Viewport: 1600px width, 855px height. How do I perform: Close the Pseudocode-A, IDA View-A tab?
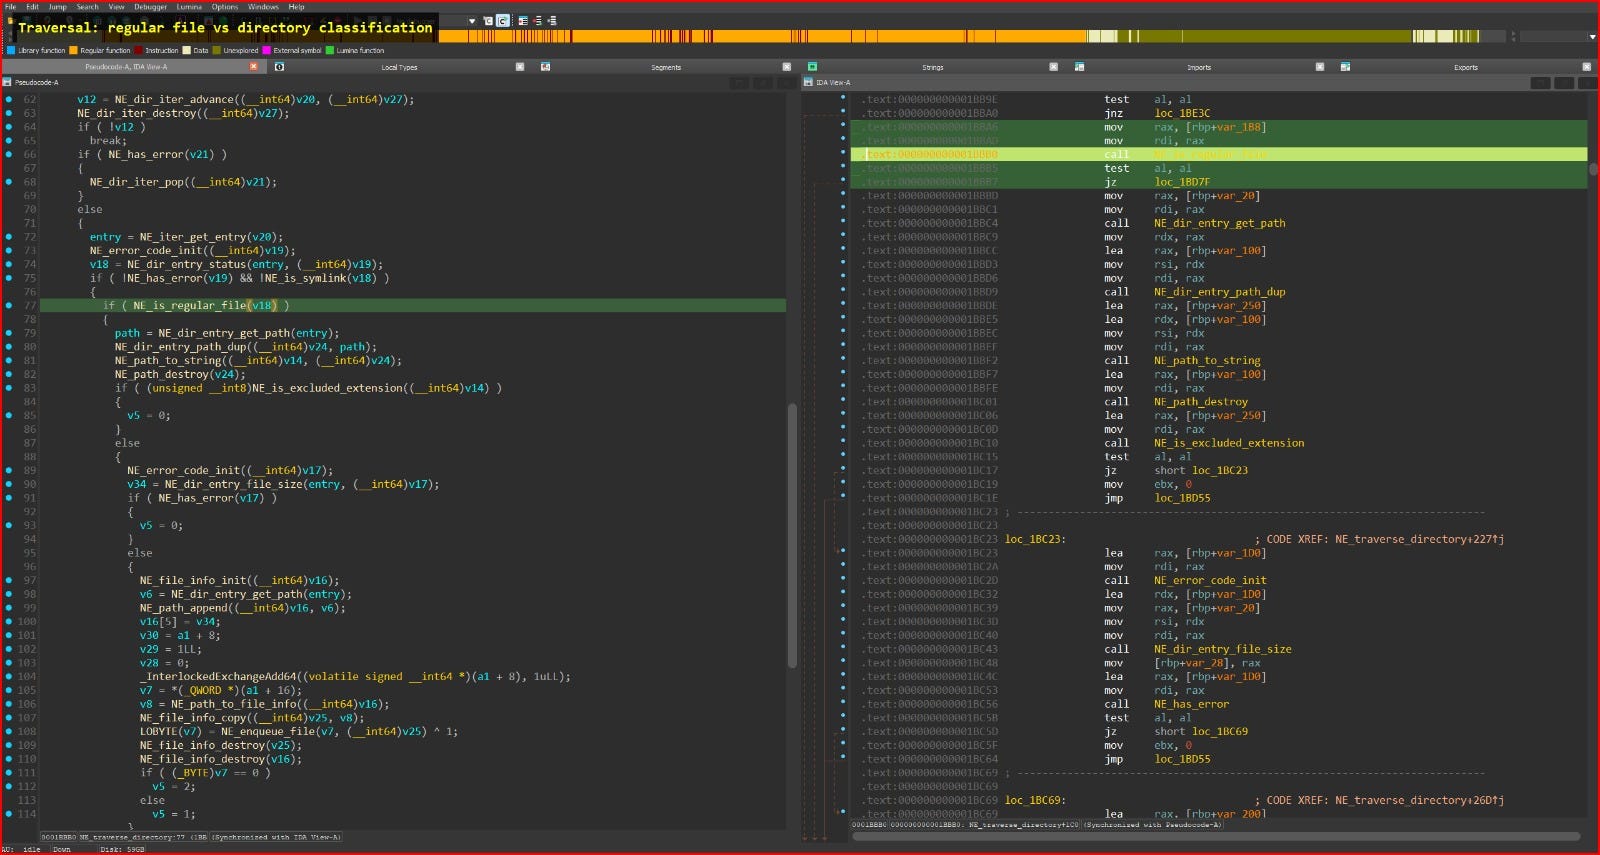(253, 67)
